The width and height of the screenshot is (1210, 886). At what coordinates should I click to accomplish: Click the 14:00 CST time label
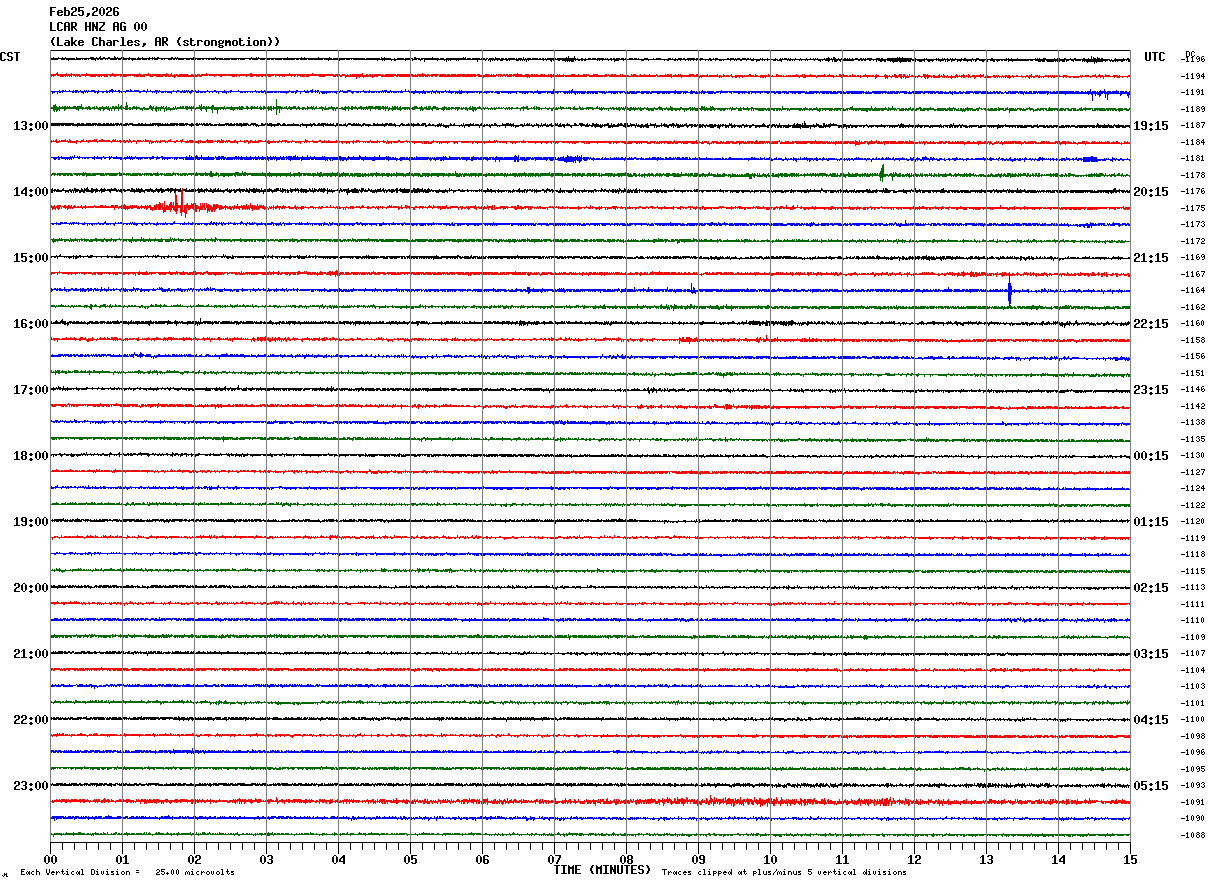click(30, 192)
